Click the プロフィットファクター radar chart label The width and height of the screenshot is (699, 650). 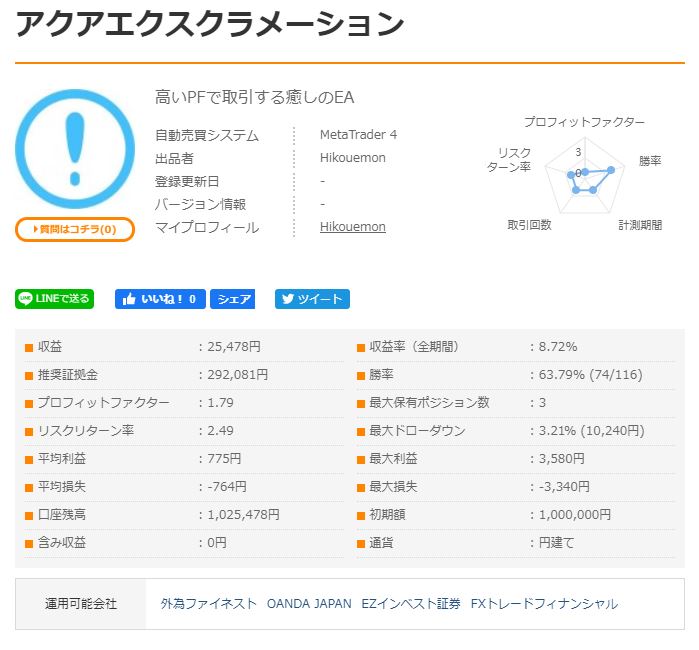coord(584,122)
